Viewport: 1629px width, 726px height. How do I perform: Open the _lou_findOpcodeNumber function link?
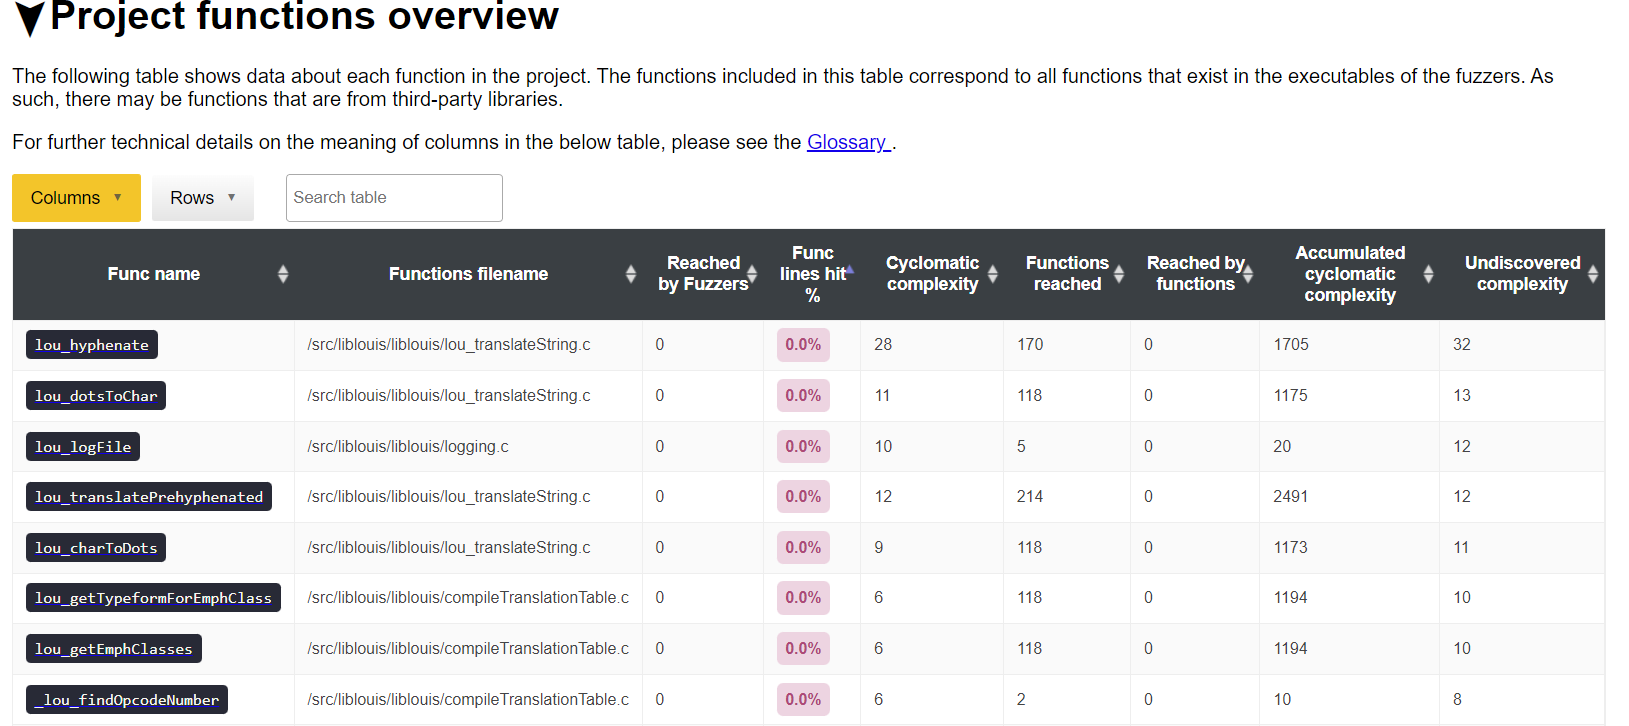click(x=127, y=700)
